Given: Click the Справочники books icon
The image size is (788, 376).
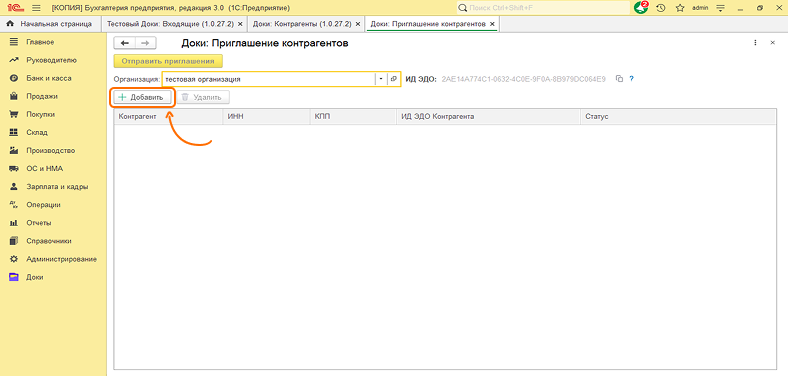Looking at the screenshot, I should [14, 241].
